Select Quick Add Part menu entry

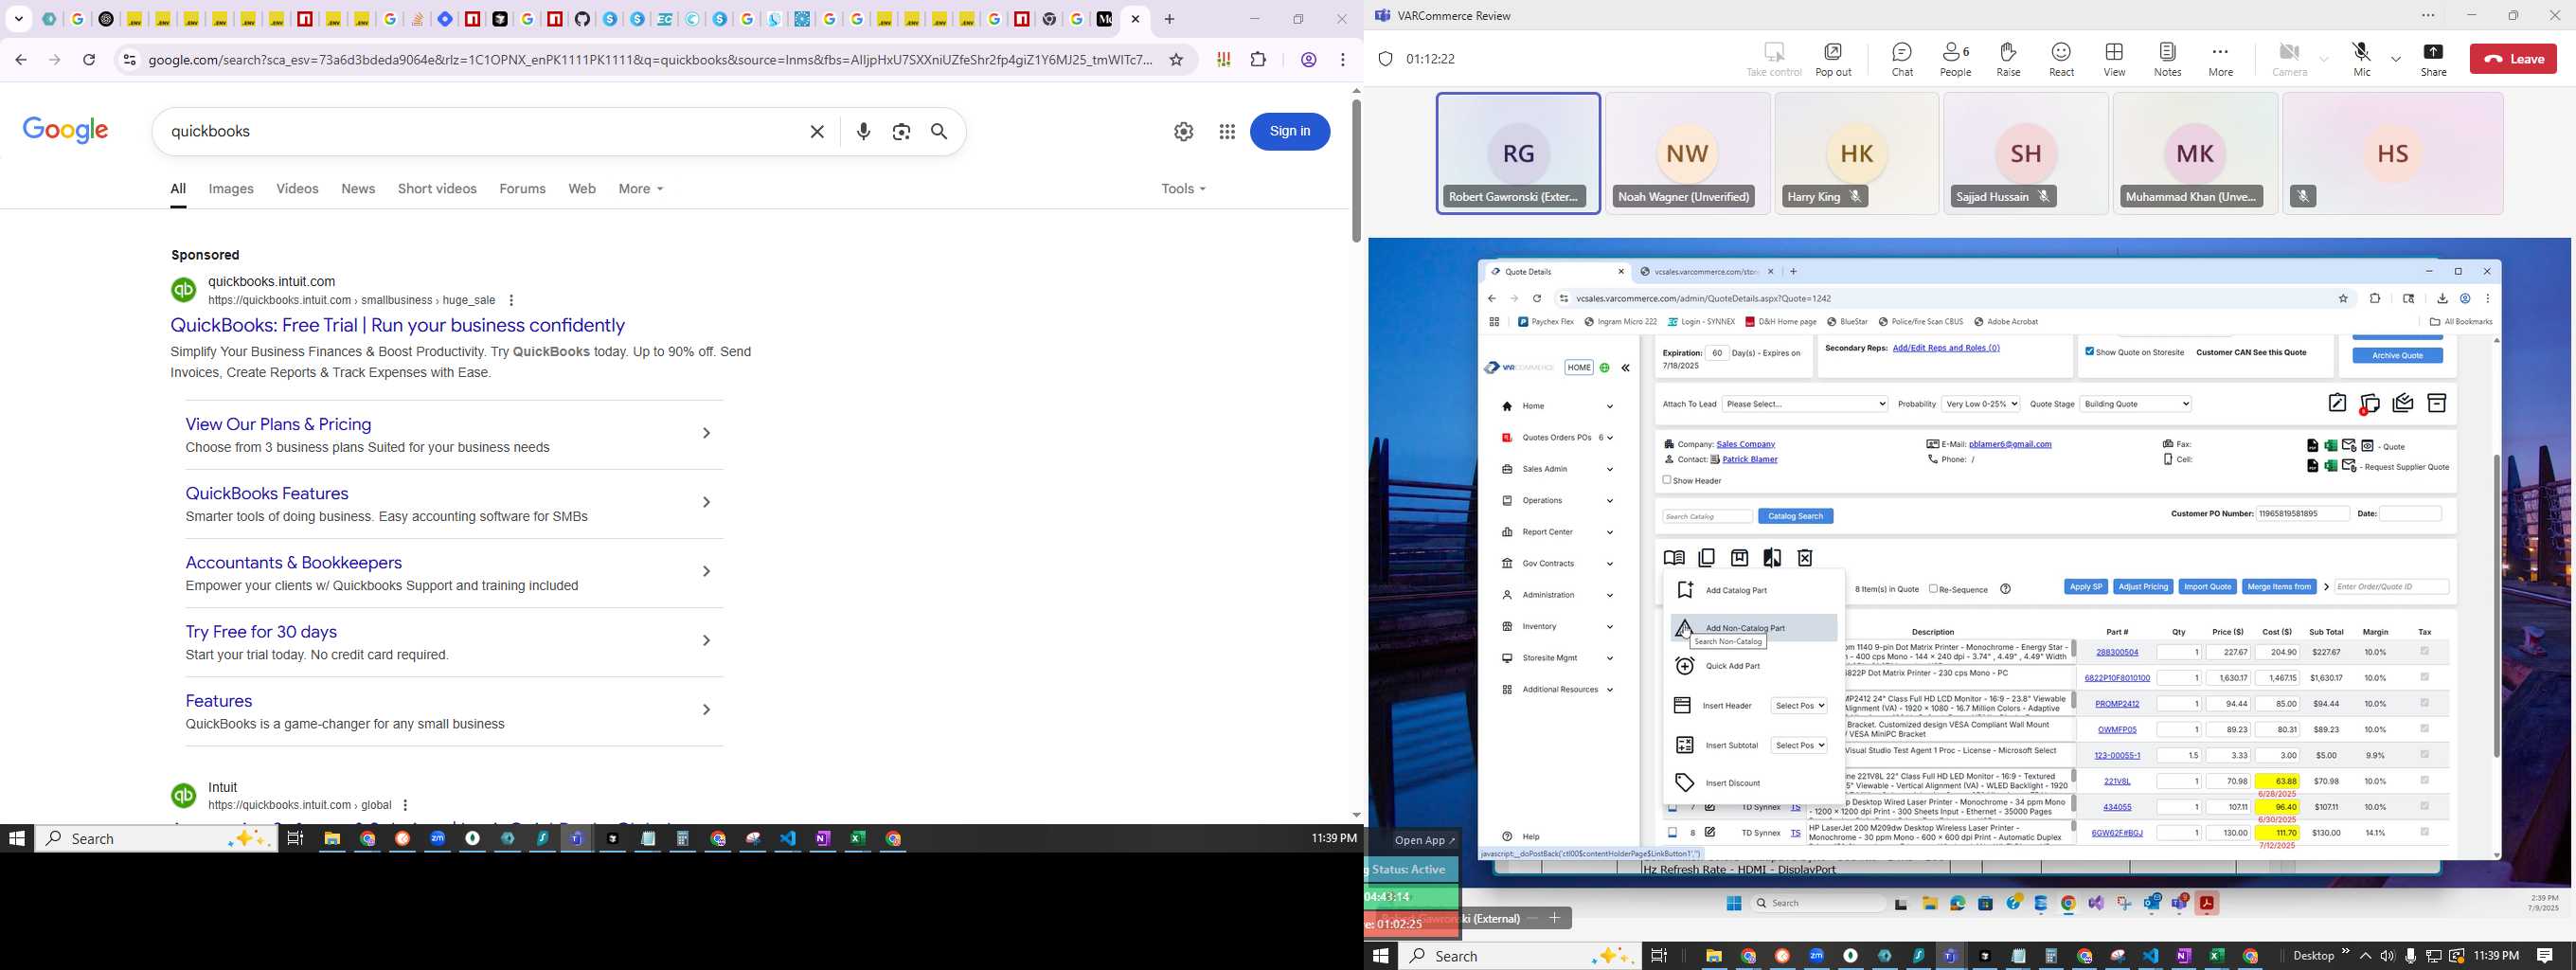(1753, 666)
